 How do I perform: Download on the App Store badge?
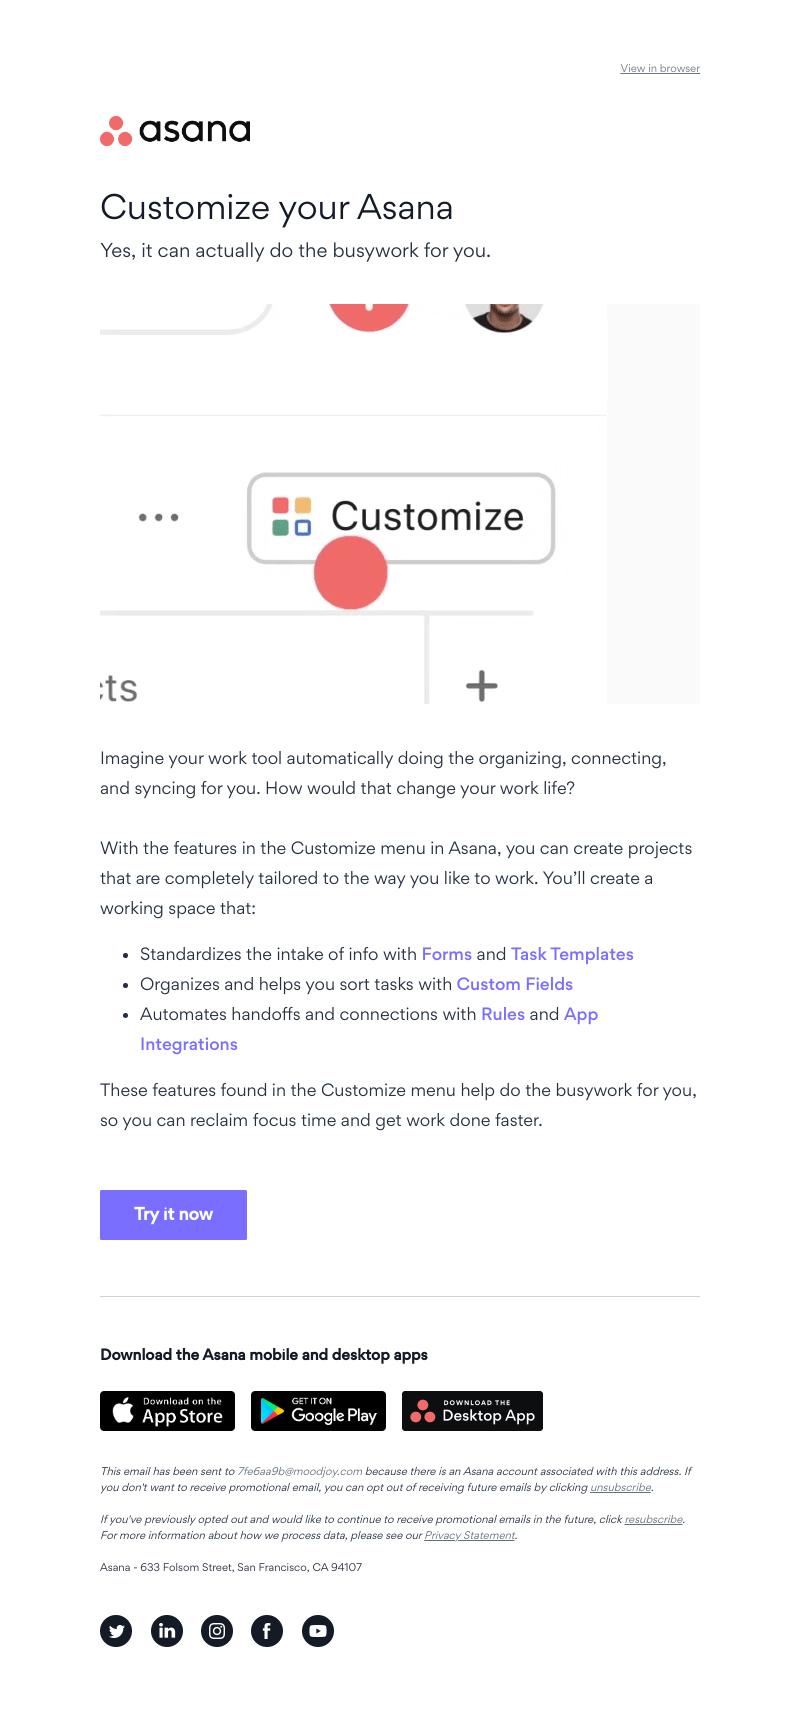coord(167,1411)
